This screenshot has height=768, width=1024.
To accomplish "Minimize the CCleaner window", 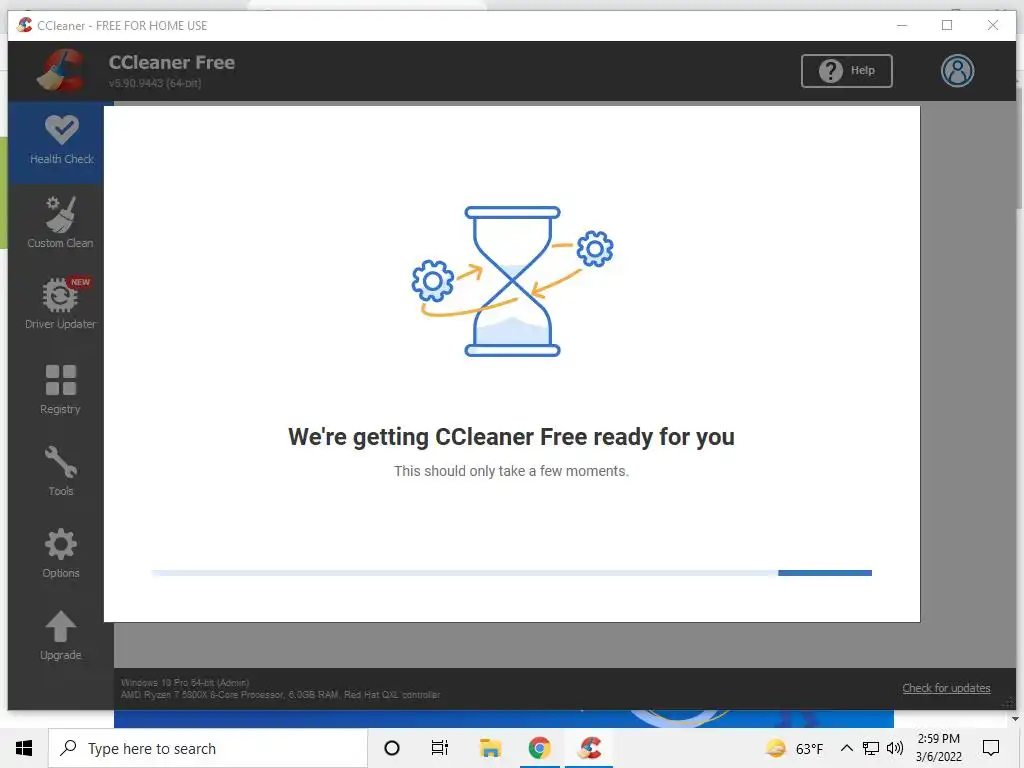I will pos(902,25).
